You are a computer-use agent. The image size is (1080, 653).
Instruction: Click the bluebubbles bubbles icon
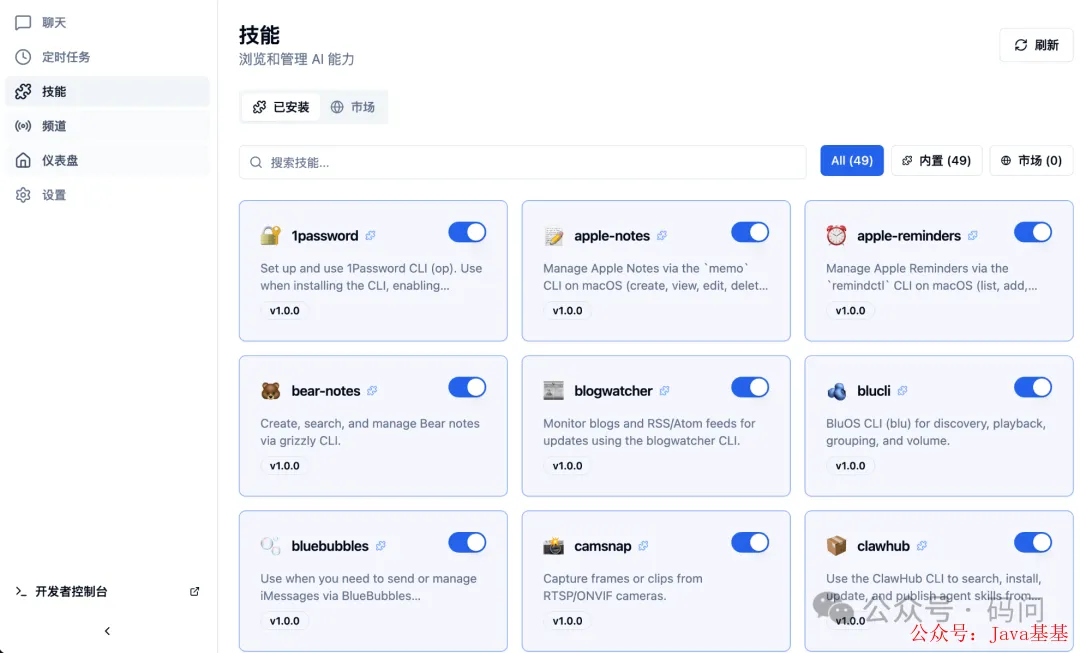271,546
